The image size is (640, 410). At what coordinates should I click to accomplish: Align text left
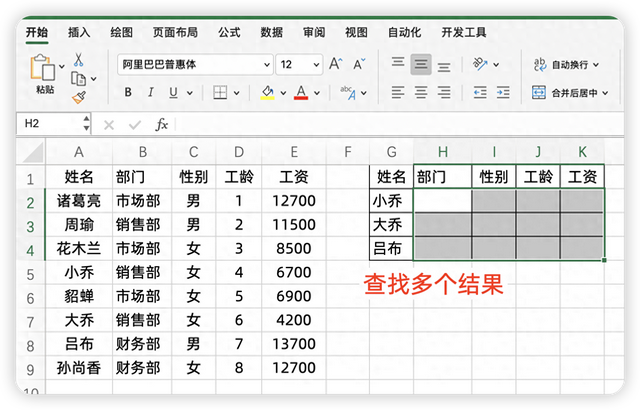[x=398, y=93]
